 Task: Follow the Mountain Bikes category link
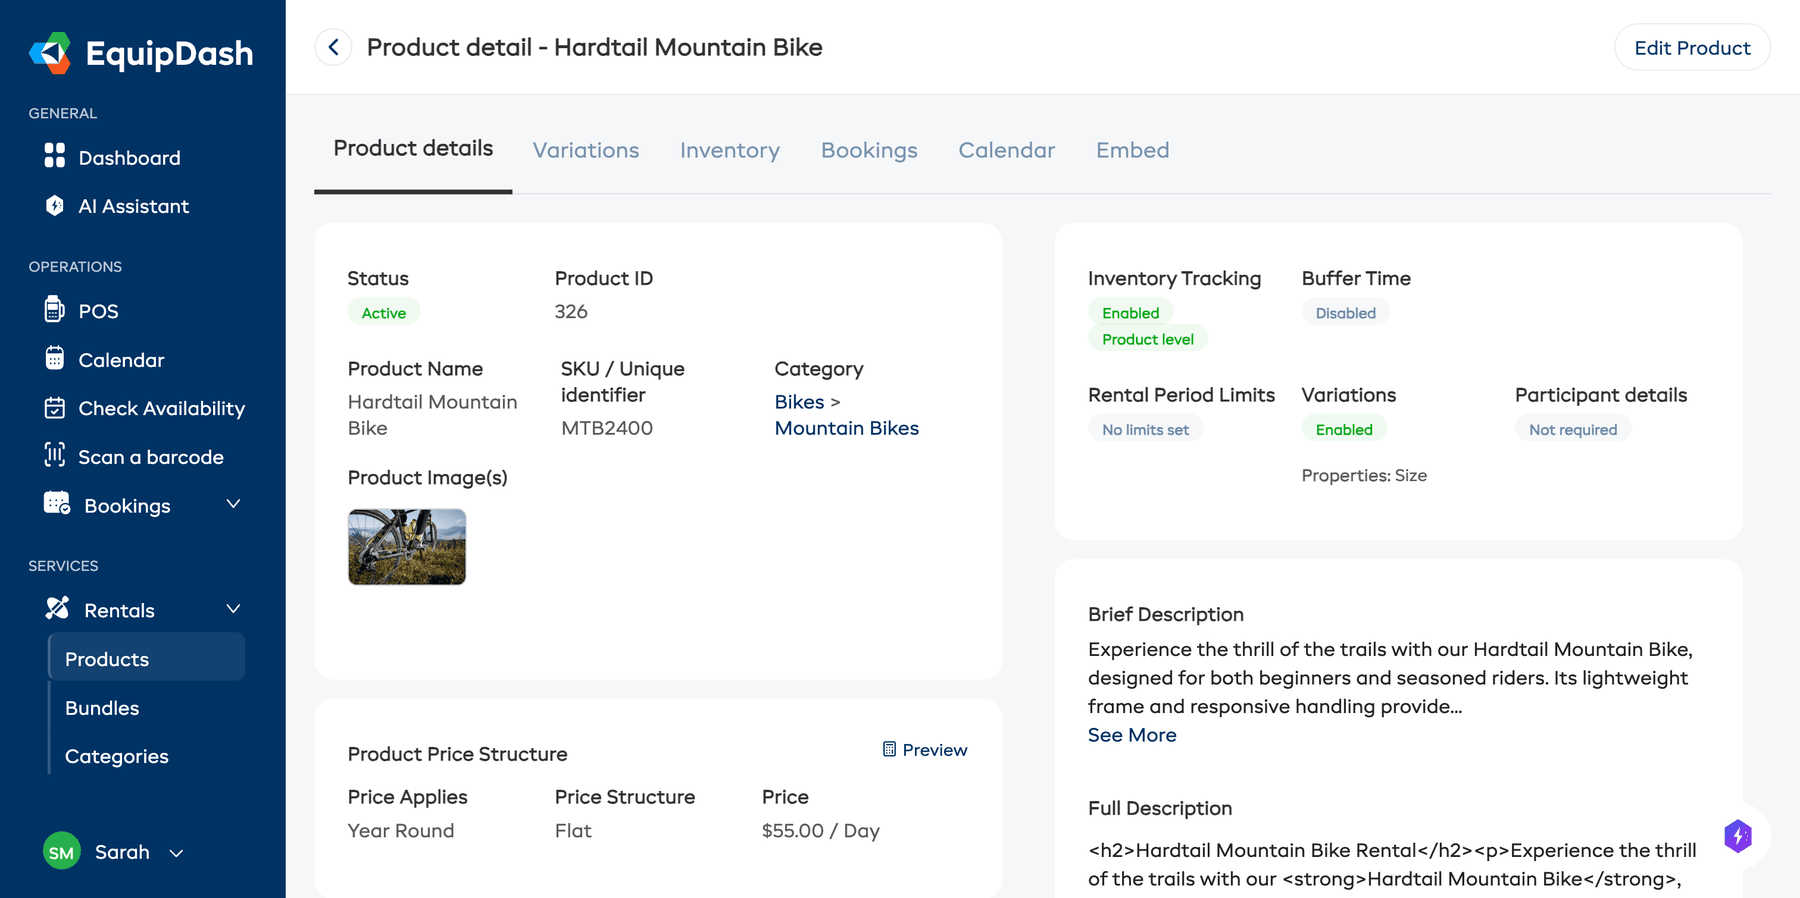847,427
